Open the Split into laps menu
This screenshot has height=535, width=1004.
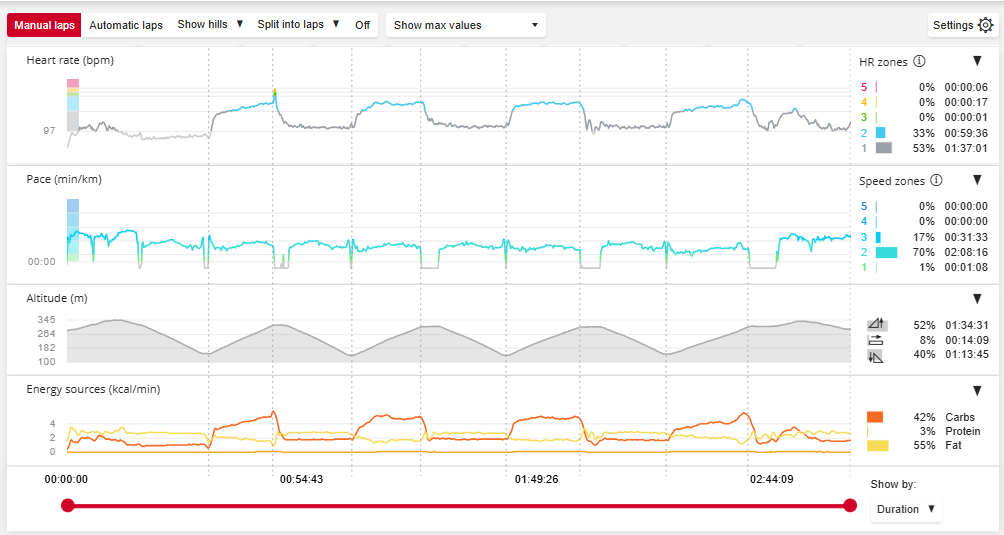point(298,25)
